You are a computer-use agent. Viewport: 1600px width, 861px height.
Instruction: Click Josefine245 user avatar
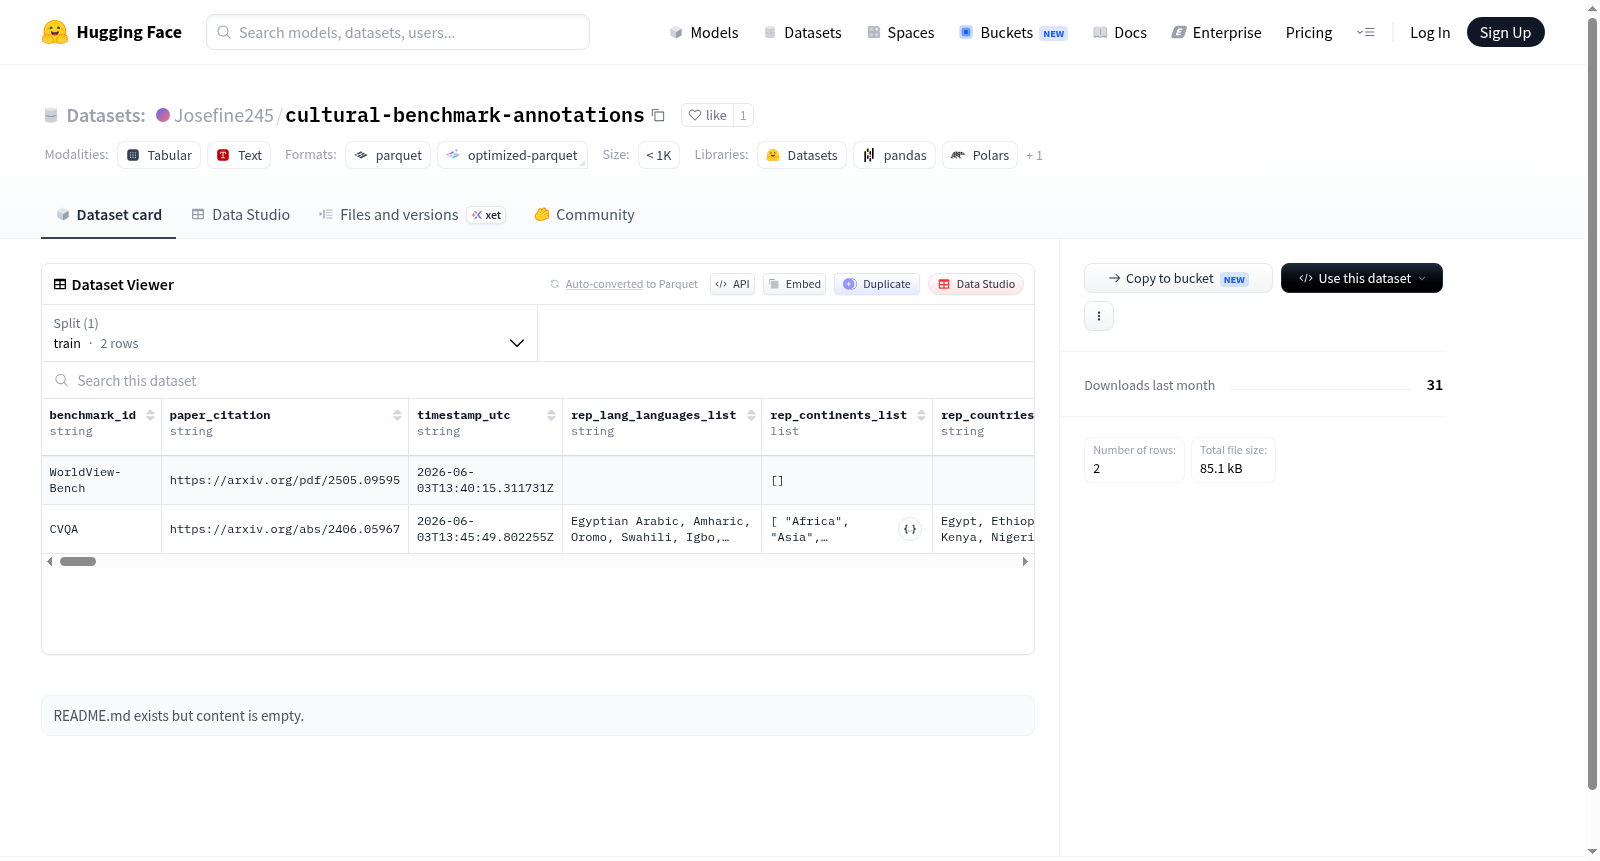pos(163,115)
